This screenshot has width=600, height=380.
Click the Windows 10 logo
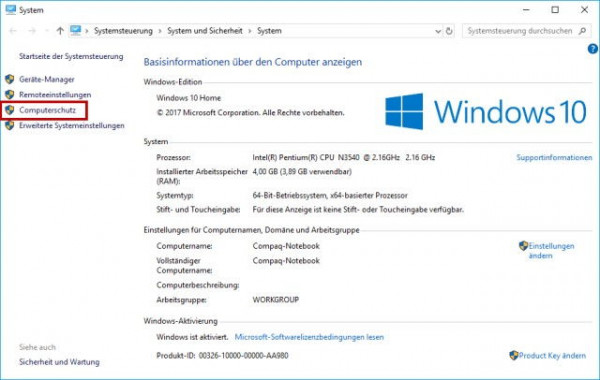pyautogui.click(x=486, y=112)
